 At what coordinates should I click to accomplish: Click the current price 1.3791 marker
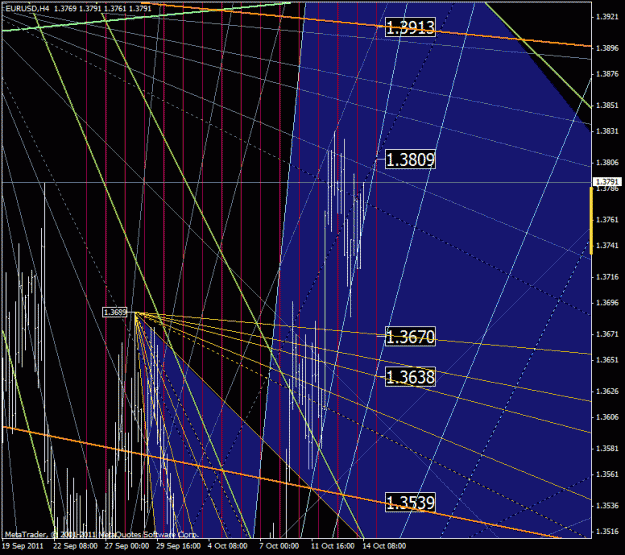click(607, 182)
